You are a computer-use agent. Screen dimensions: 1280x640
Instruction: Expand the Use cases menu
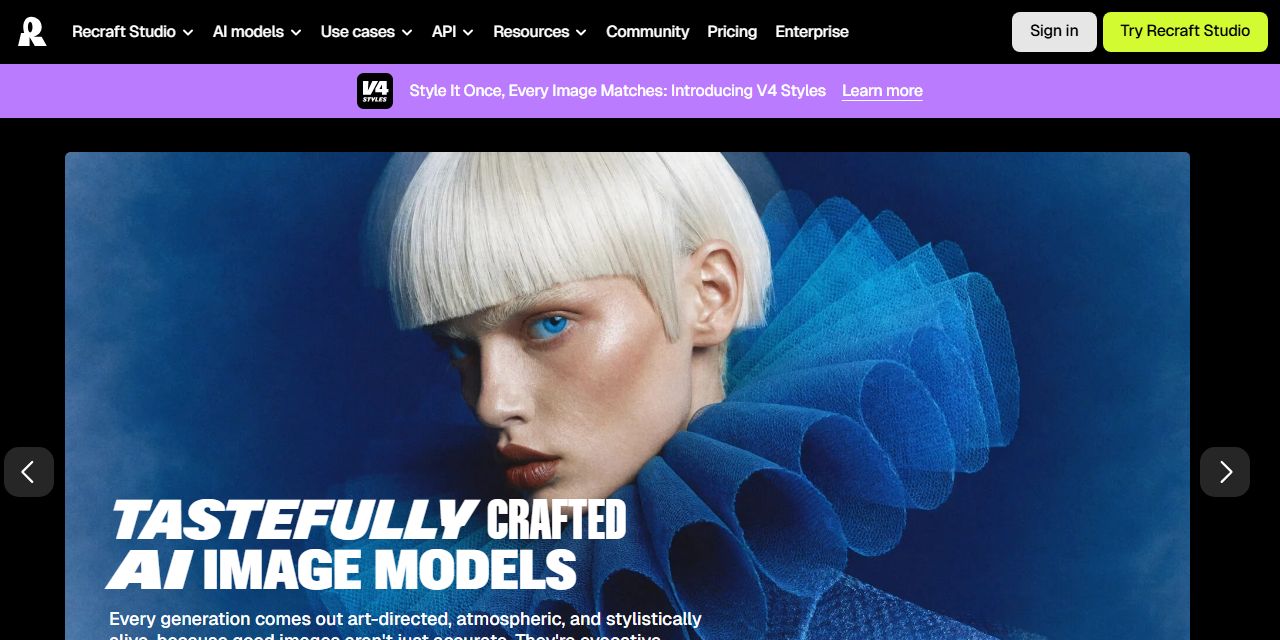367,32
